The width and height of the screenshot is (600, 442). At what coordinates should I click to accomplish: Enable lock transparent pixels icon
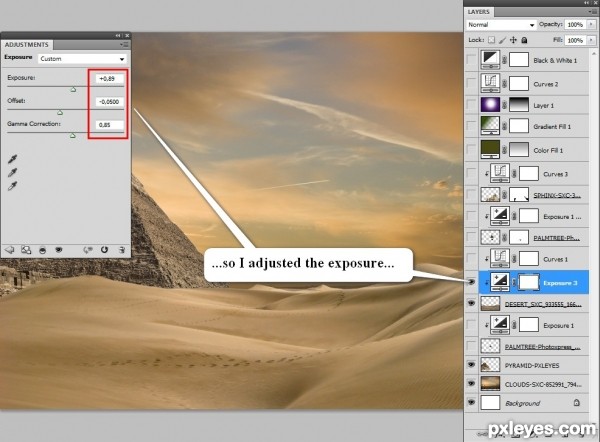point(491,40)
